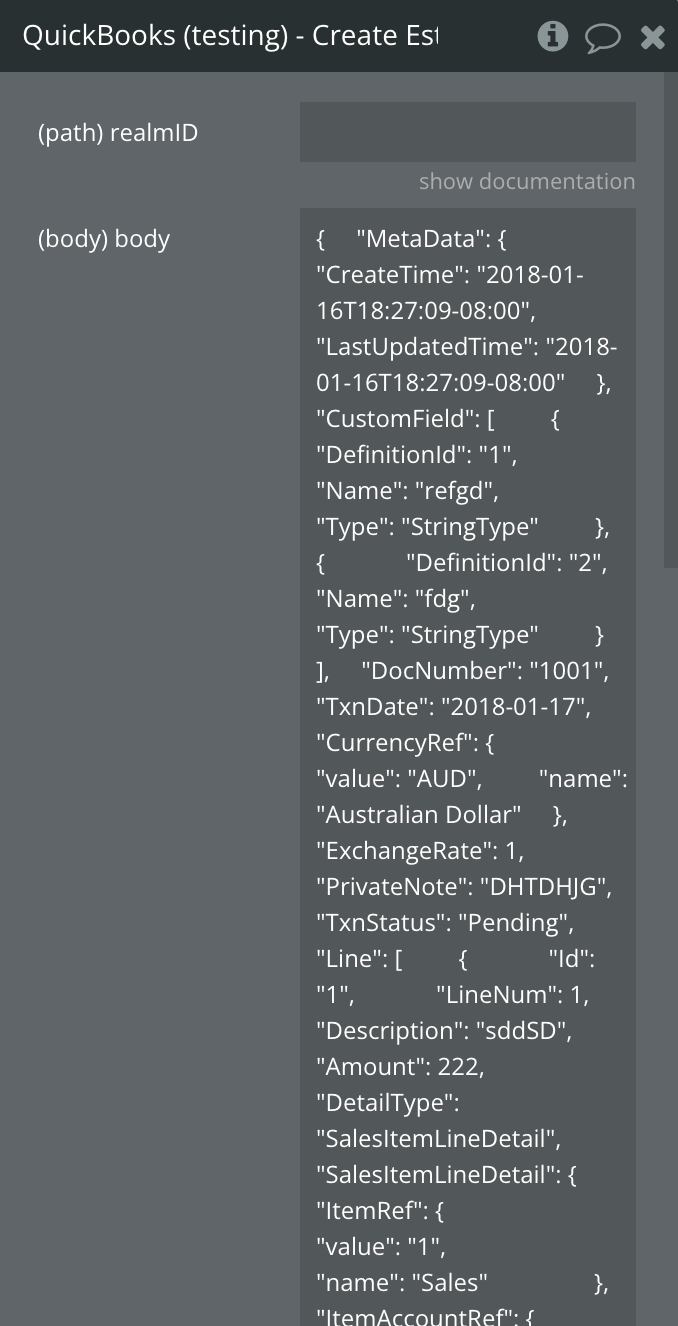Close the QuickBooks Create Estimate panel
This screenshot has width=678, height=1326.
pos(652,38)
